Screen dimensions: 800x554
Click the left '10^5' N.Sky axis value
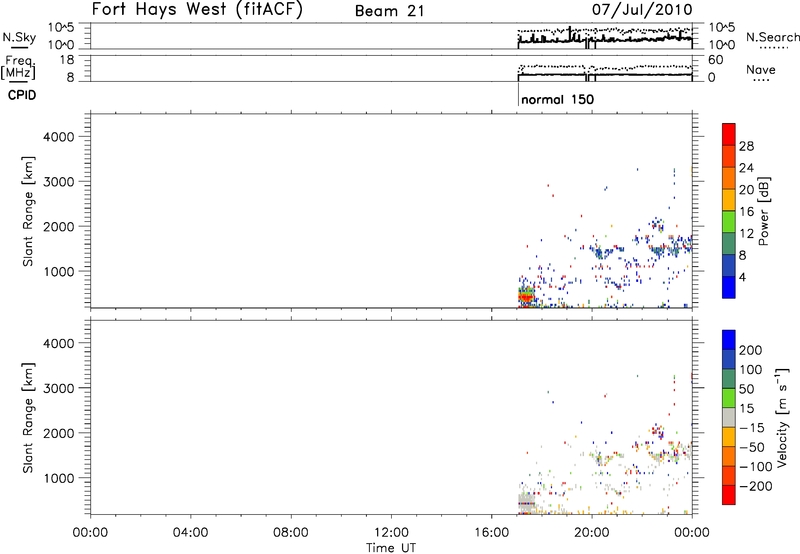(x=61, y=28)
